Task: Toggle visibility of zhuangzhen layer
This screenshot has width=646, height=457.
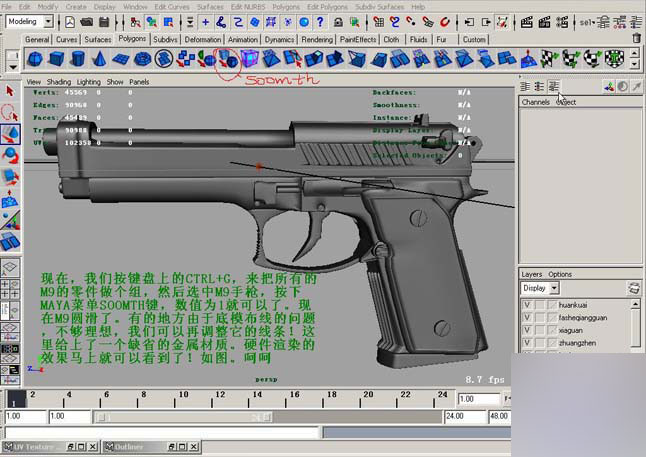Action: tap(527, 342)
